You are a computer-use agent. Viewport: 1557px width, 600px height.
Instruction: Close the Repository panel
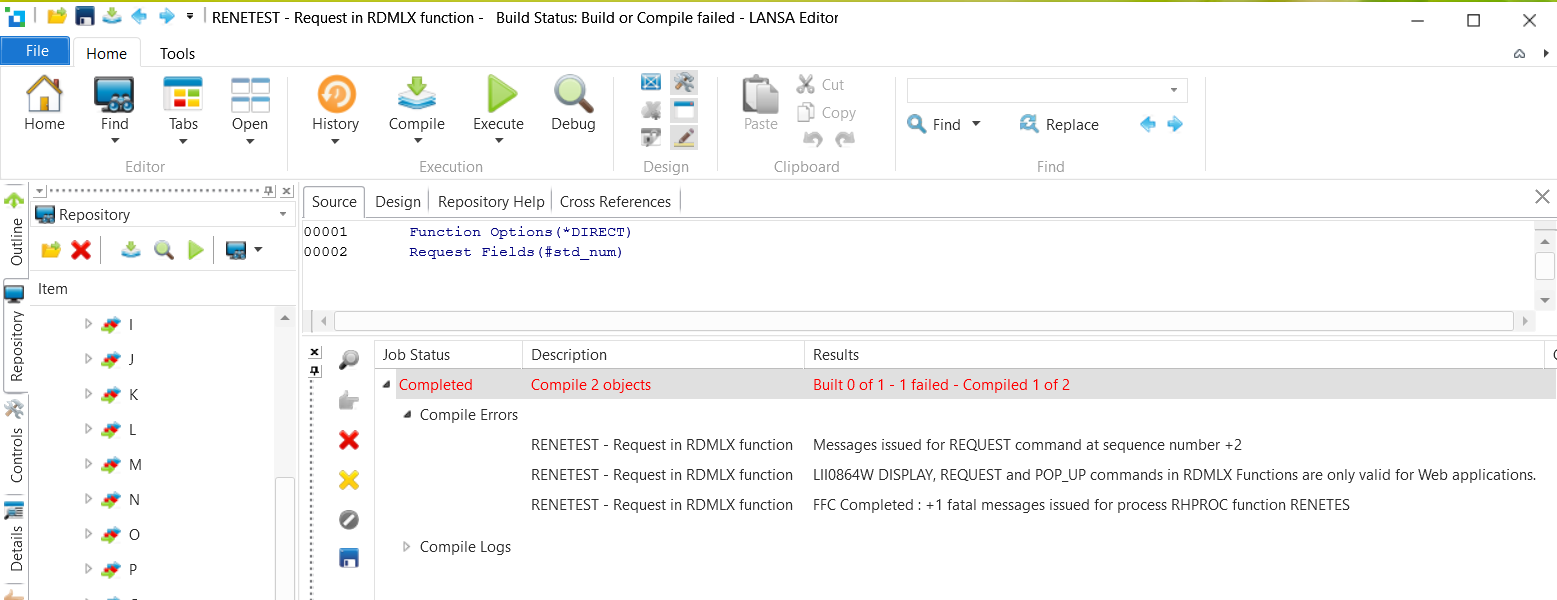coord(287,191)
